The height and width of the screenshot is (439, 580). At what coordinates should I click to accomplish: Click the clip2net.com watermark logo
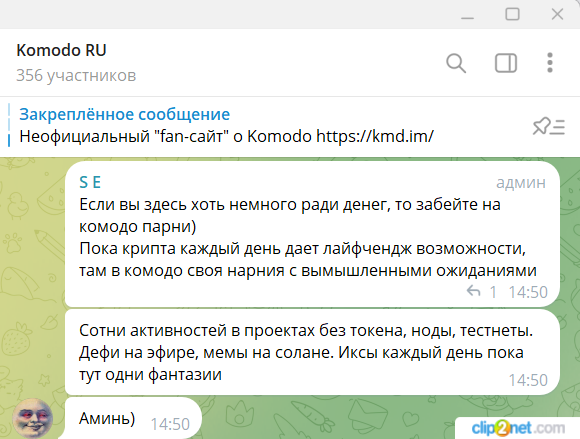point(518,428)
